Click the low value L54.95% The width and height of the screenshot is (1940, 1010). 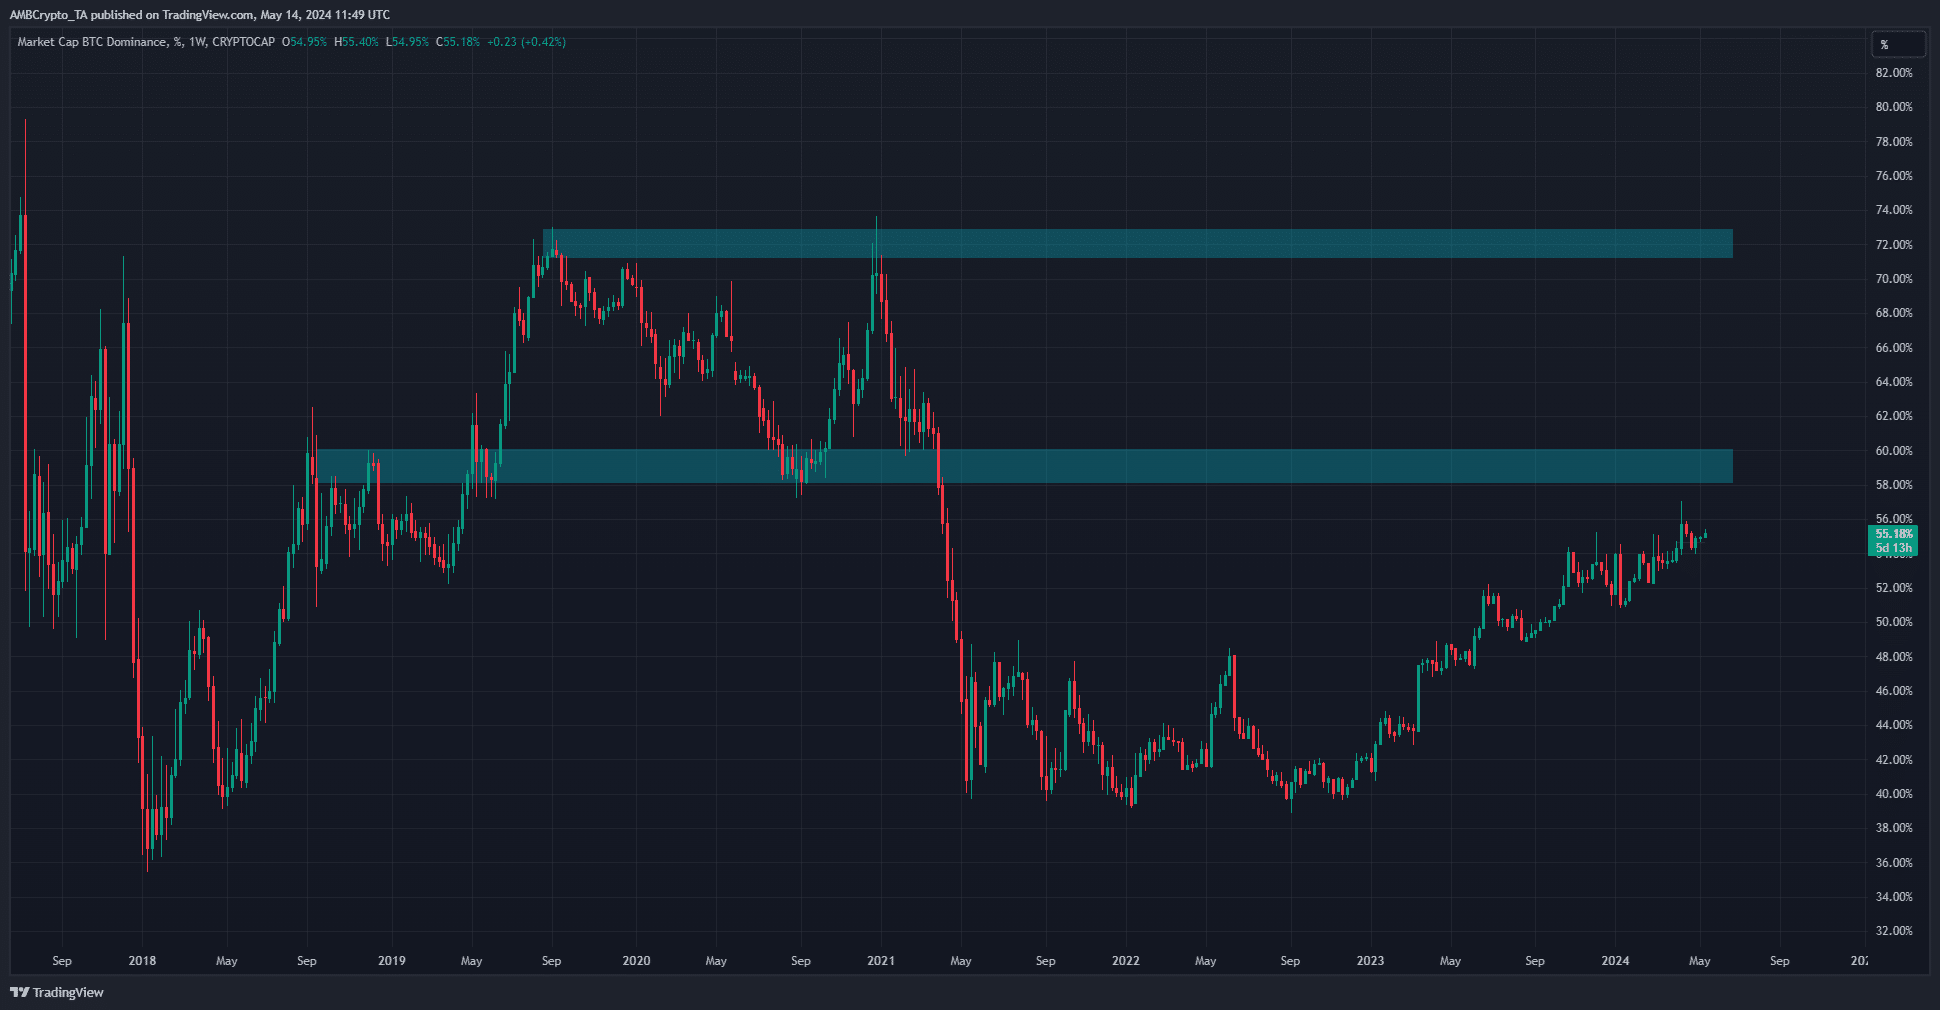(407, 42)
